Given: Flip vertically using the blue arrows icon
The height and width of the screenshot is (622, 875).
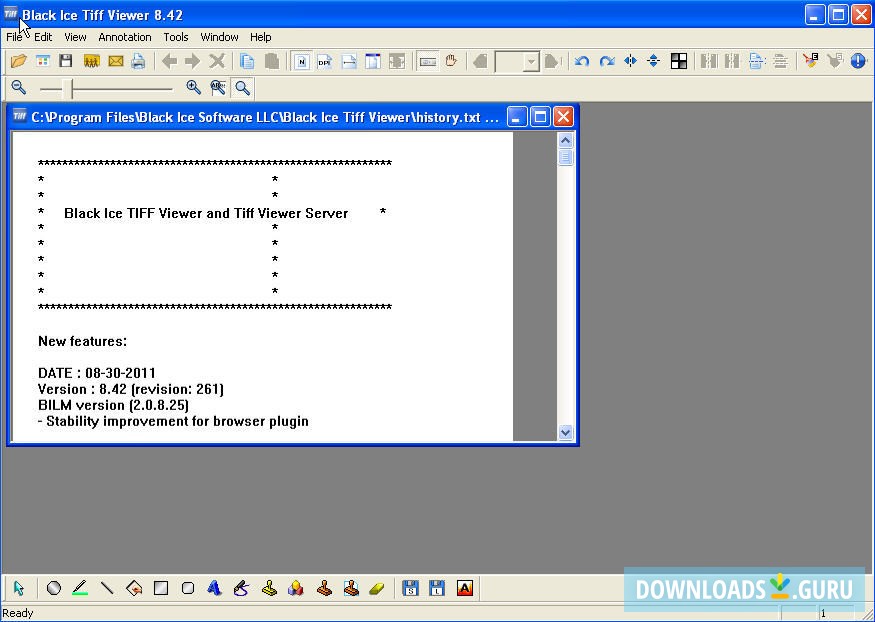Looking at the screenshot, I should pyautogui.click(x=654, y=61).
